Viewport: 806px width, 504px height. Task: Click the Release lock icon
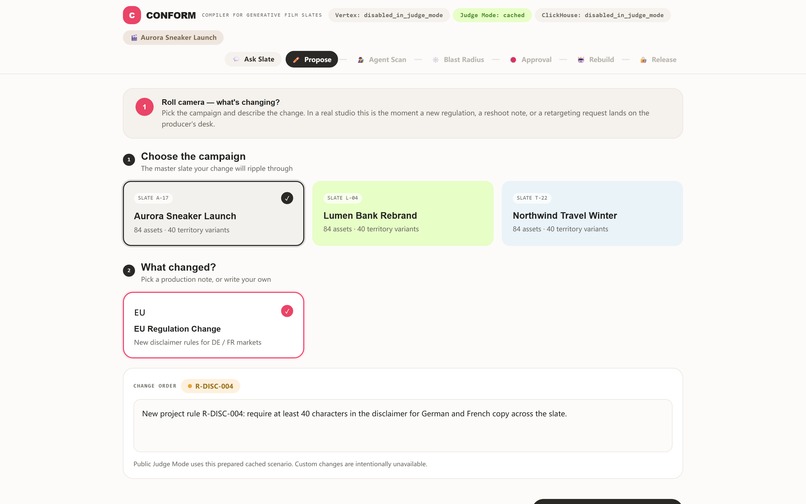coord(643,60)
